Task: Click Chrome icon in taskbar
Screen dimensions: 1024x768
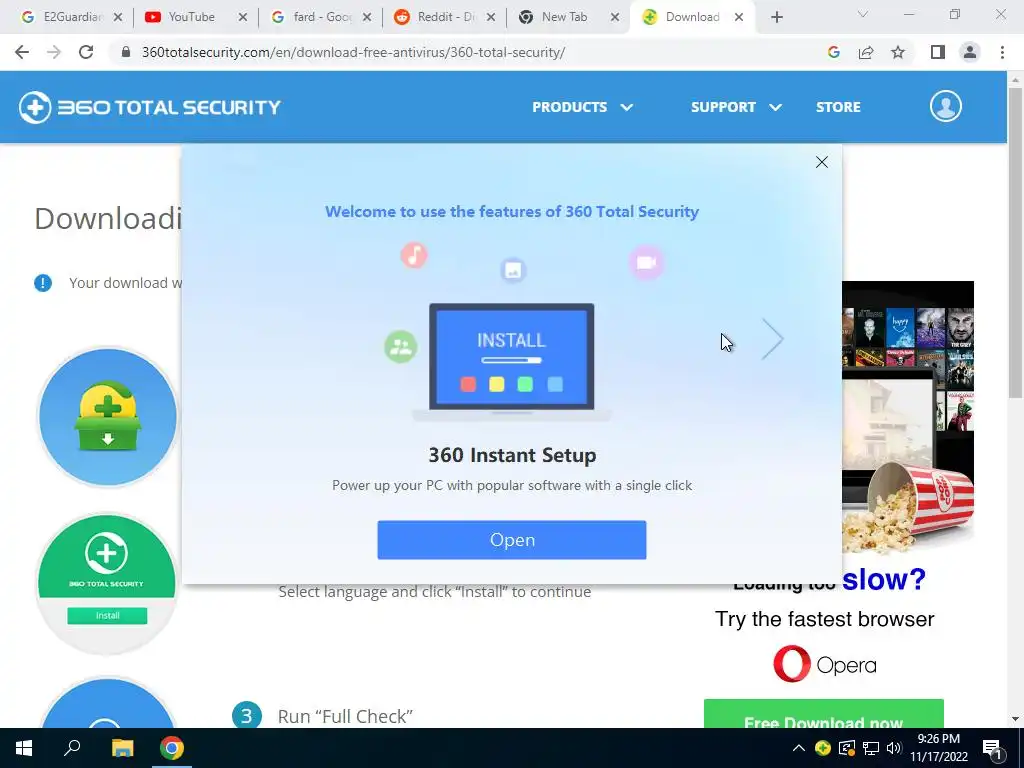Action: pyautogui.click(x=172, y=748)
